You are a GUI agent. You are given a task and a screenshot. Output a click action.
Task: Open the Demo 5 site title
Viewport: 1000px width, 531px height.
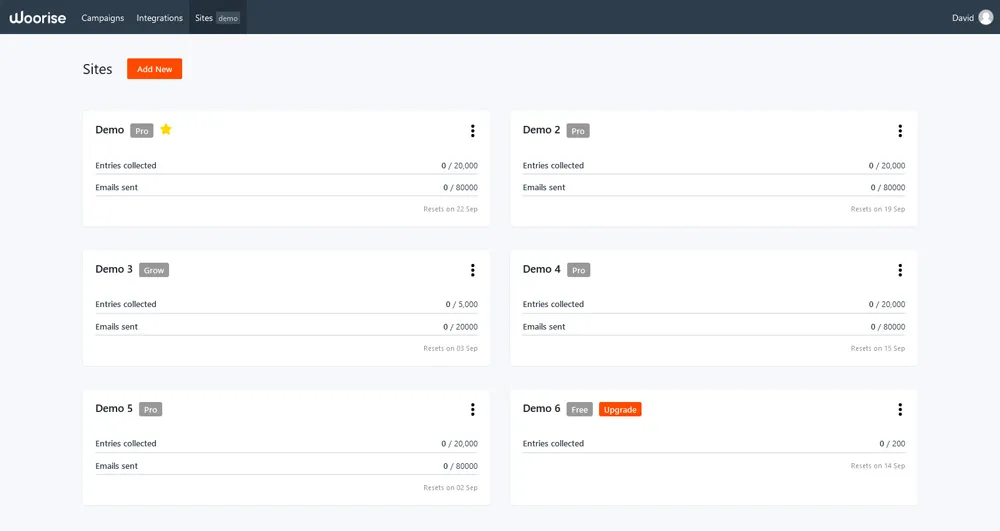114,408
